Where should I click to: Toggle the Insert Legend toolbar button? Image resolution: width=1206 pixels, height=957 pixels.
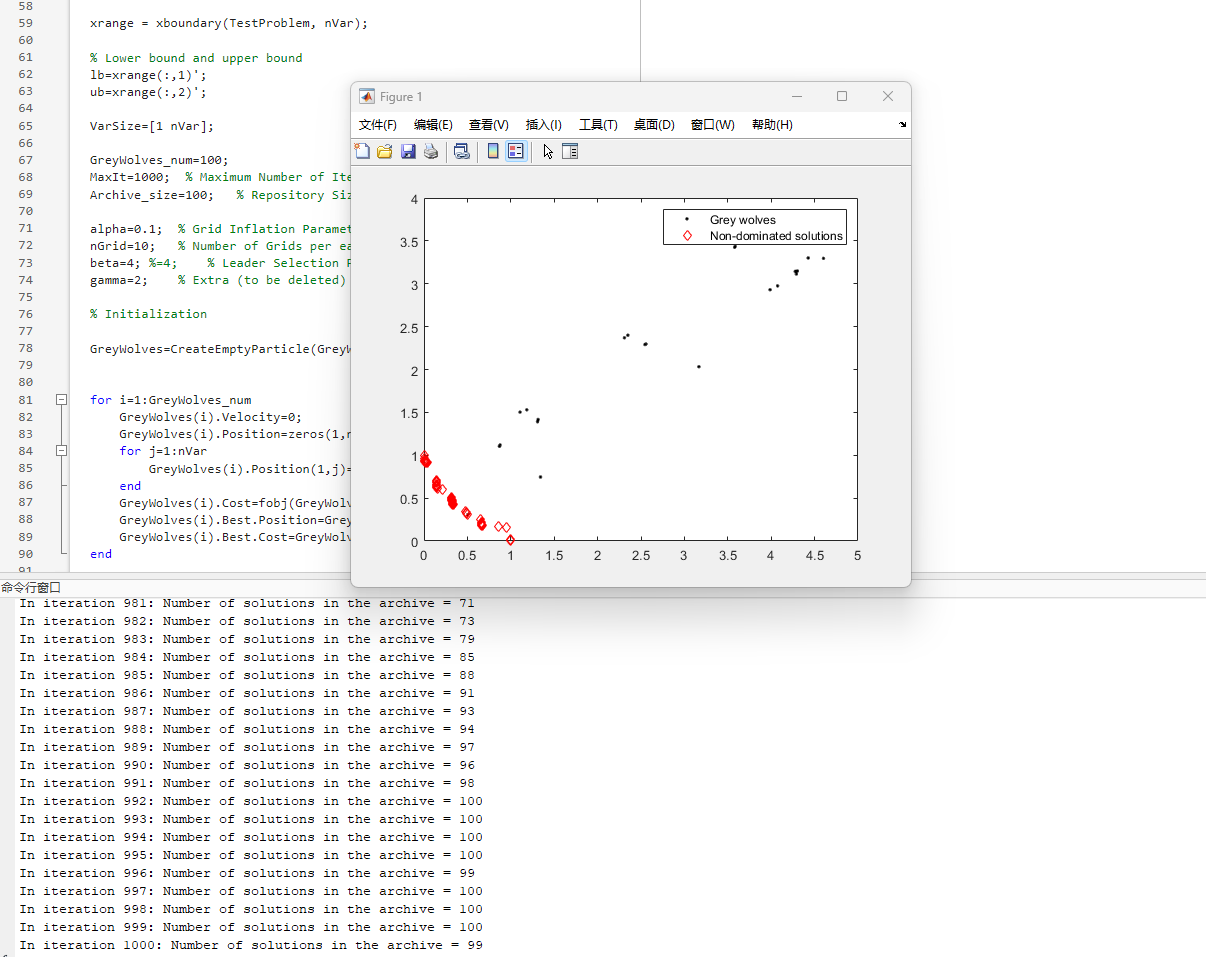515,151
